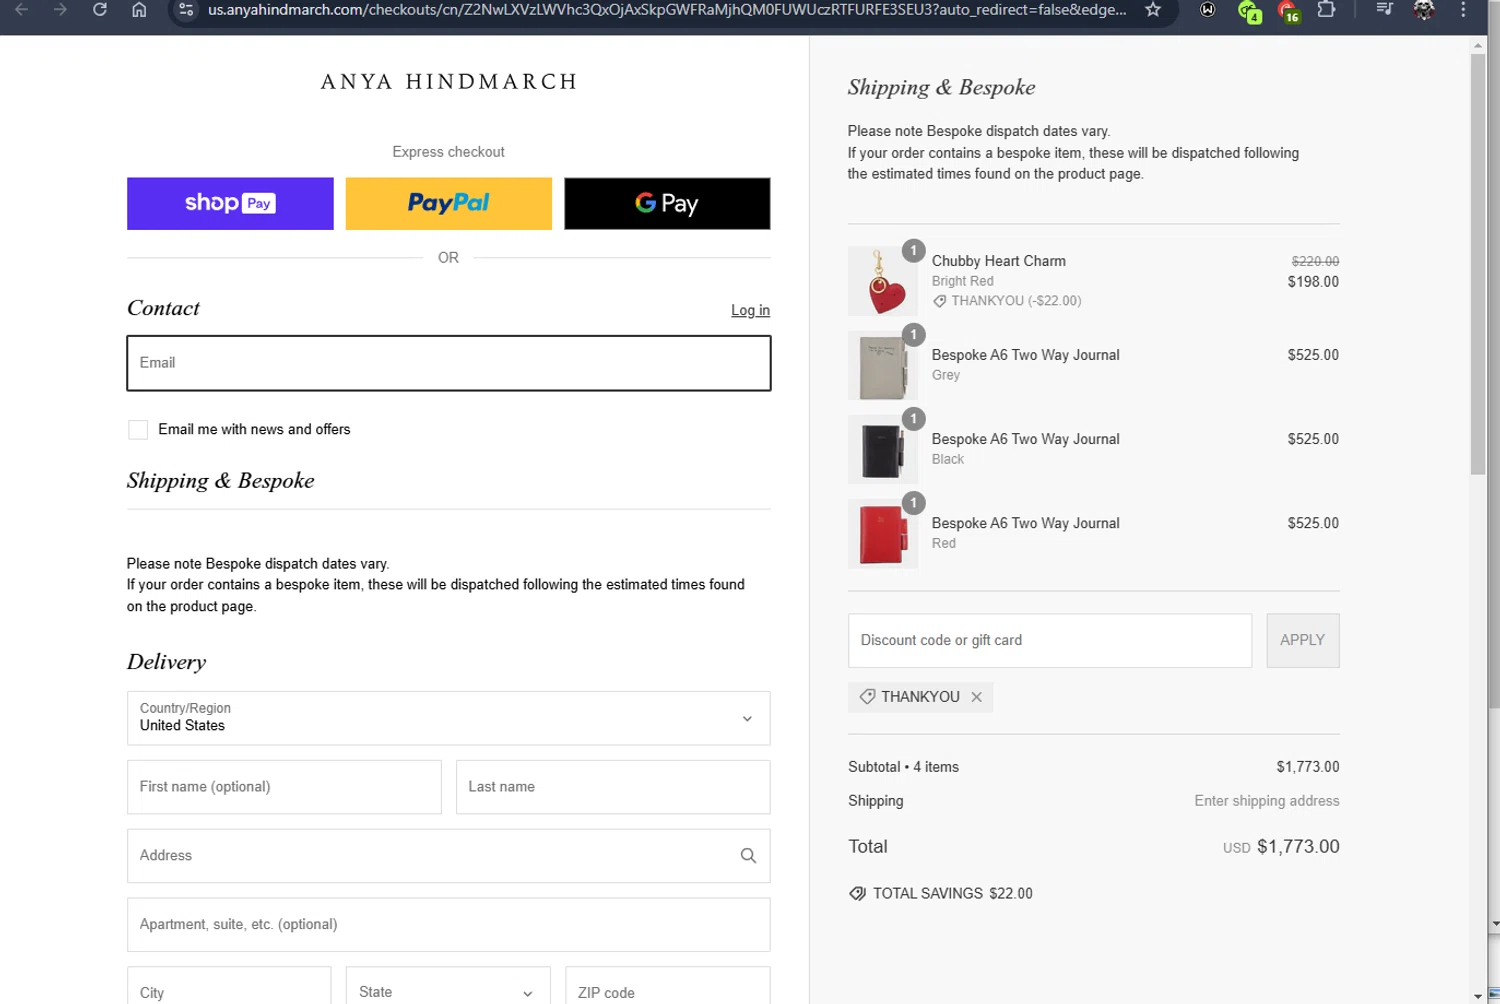Open Chrome's three-dot menu
This screenshot has width=1500, height=1004.
(x=1463, y=10)
